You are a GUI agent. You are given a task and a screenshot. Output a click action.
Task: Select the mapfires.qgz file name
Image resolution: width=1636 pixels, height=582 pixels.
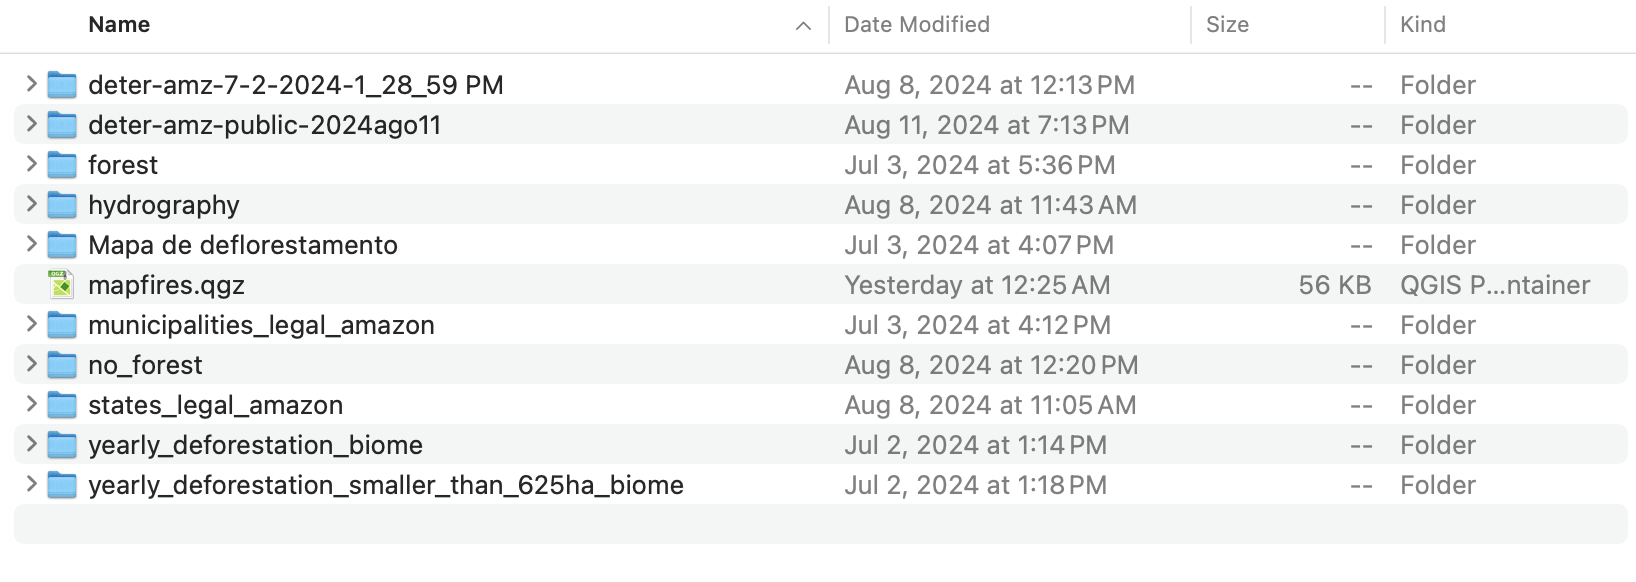(x=166, y=285)
